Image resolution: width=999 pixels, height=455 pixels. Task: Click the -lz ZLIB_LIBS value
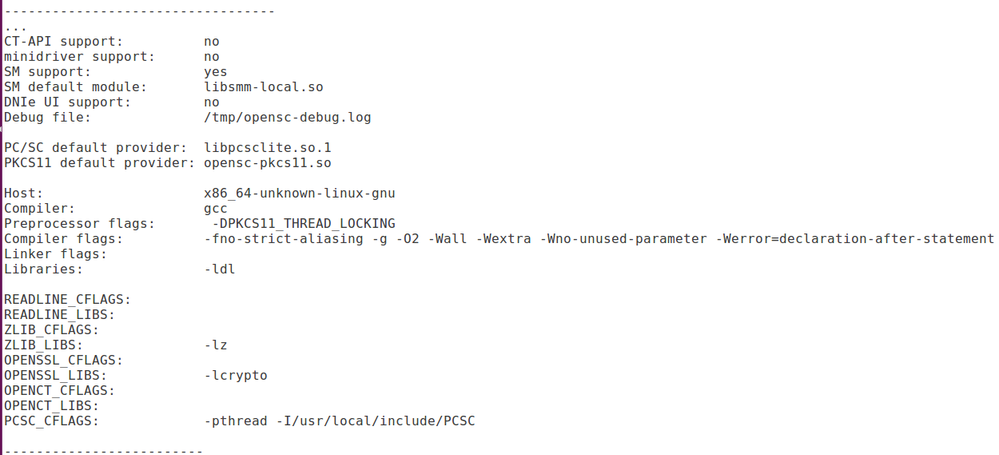click(x=215, y=345)
